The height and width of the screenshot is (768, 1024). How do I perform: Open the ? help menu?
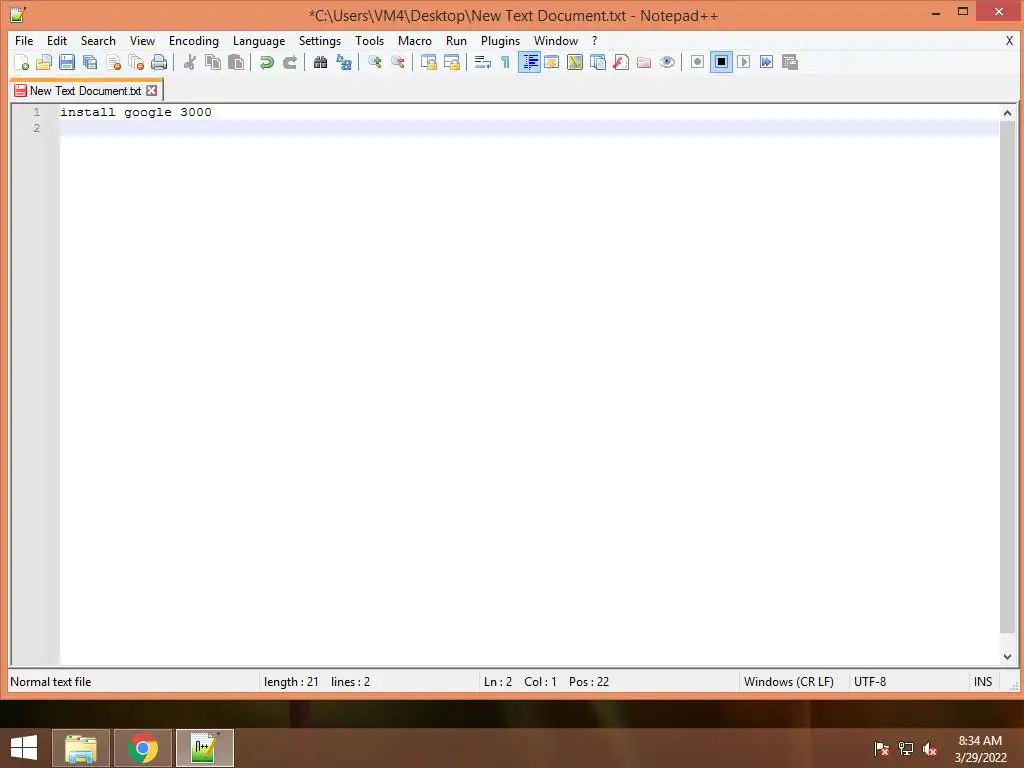594,40
